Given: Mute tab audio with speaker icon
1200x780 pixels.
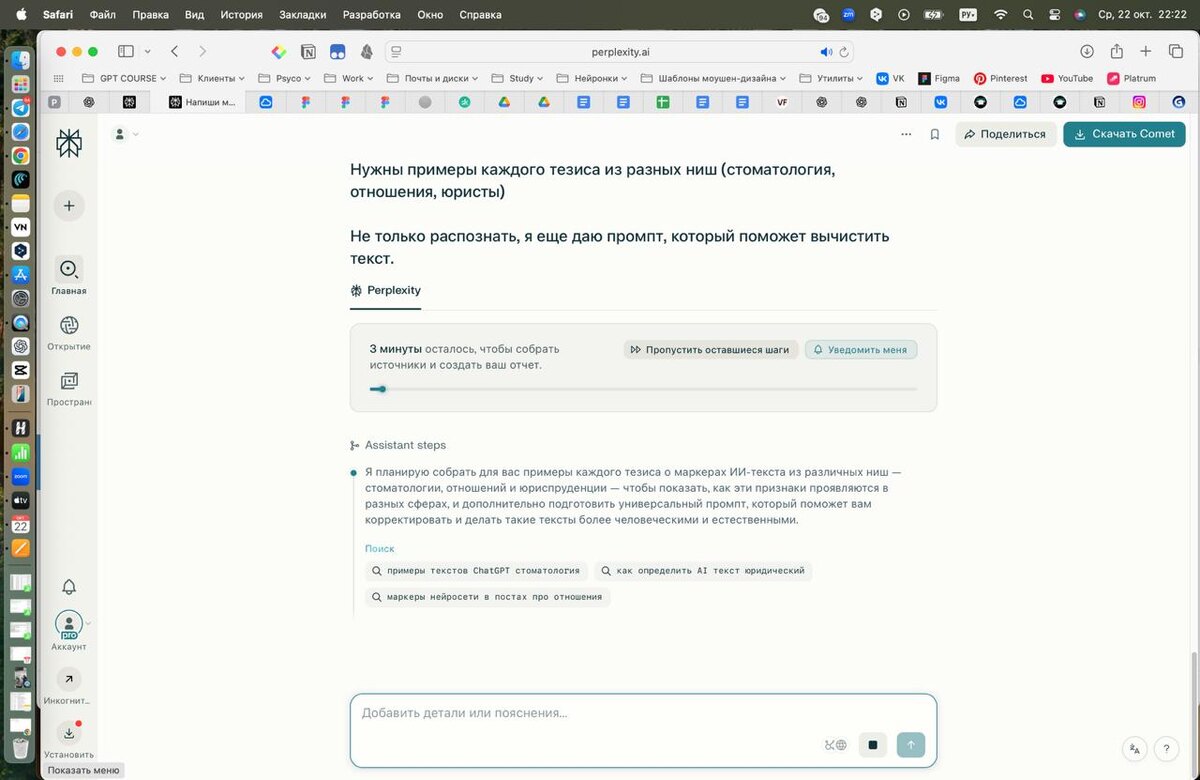Looking at the screenshot, I should tap(826, 52).
